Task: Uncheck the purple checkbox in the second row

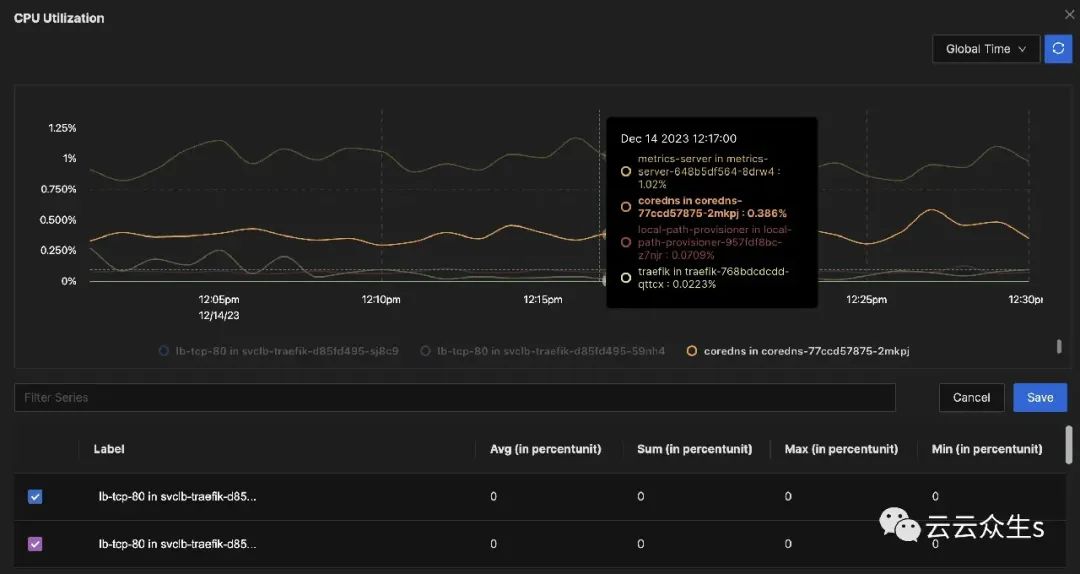Action: [35, 544]
